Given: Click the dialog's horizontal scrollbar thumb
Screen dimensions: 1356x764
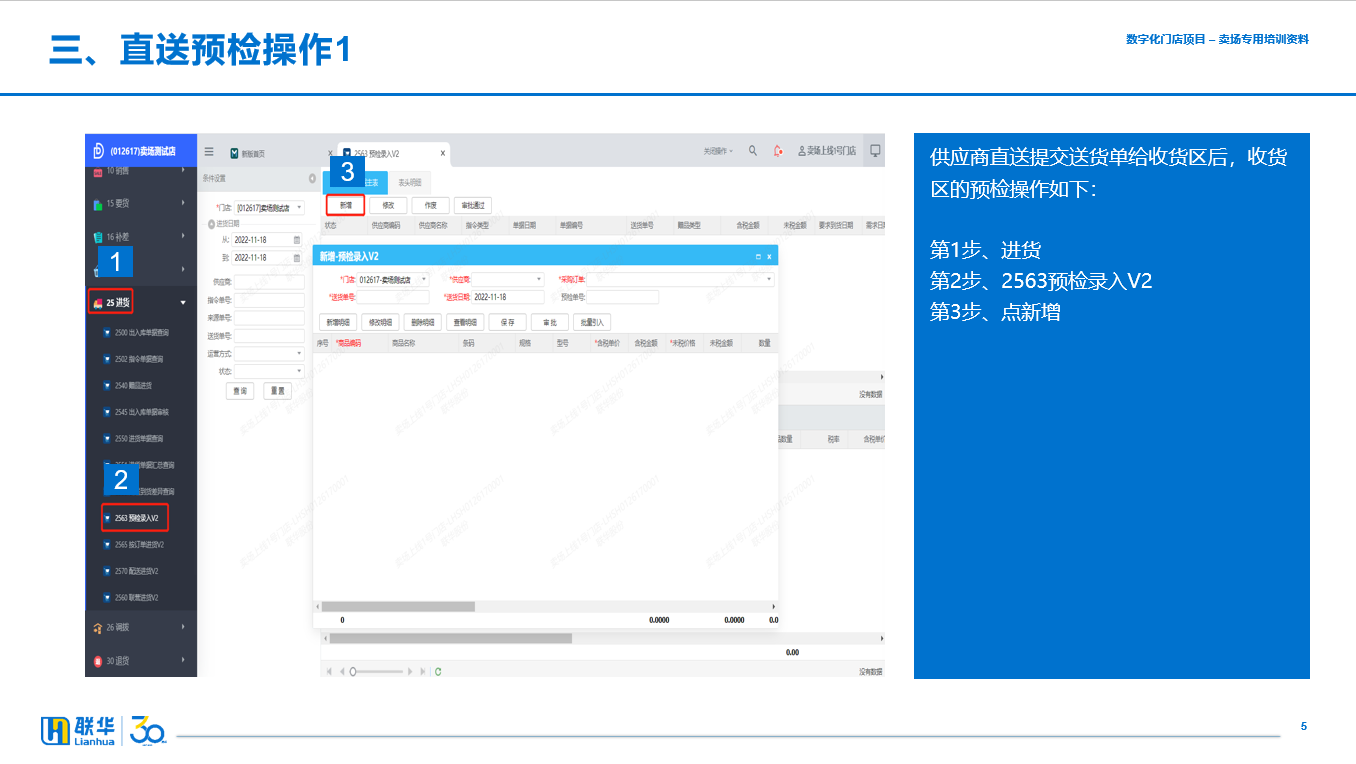Looking at the screenshot, I should click(398, 606).
